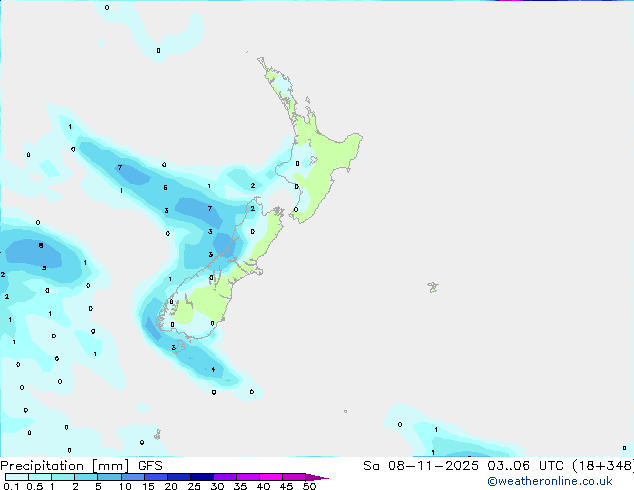Click the 20–25 mm legend color swatch
Image resolution: width=634 pixels, height=490 pixels.
178,477
